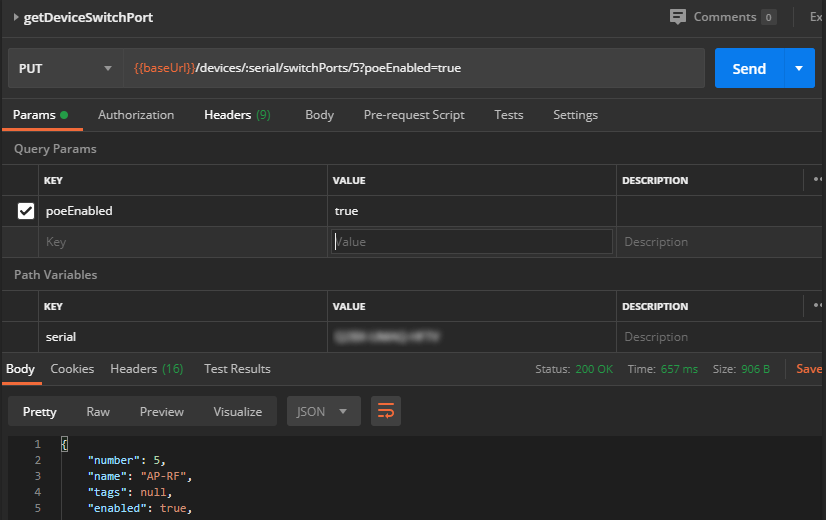This screenshot has height=520, width=826.
Task: Open the request Settings tab
Action: coord(575,115)
